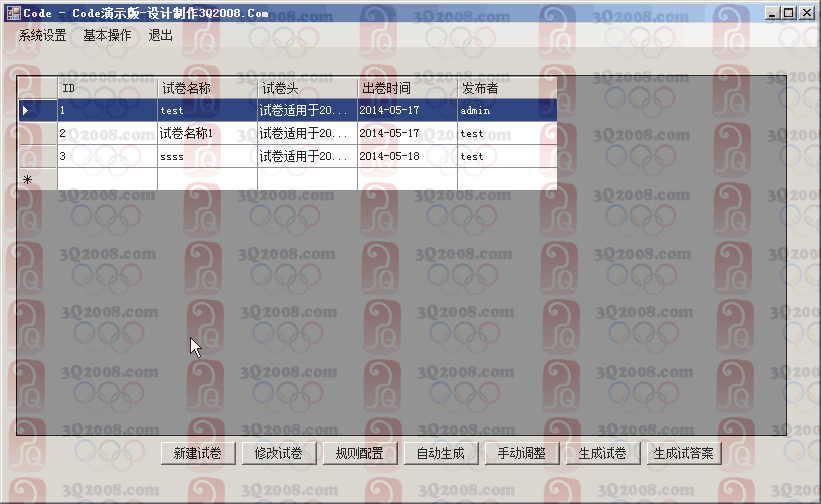
Task: Minimize the Code window
Action: click(771, 13)
